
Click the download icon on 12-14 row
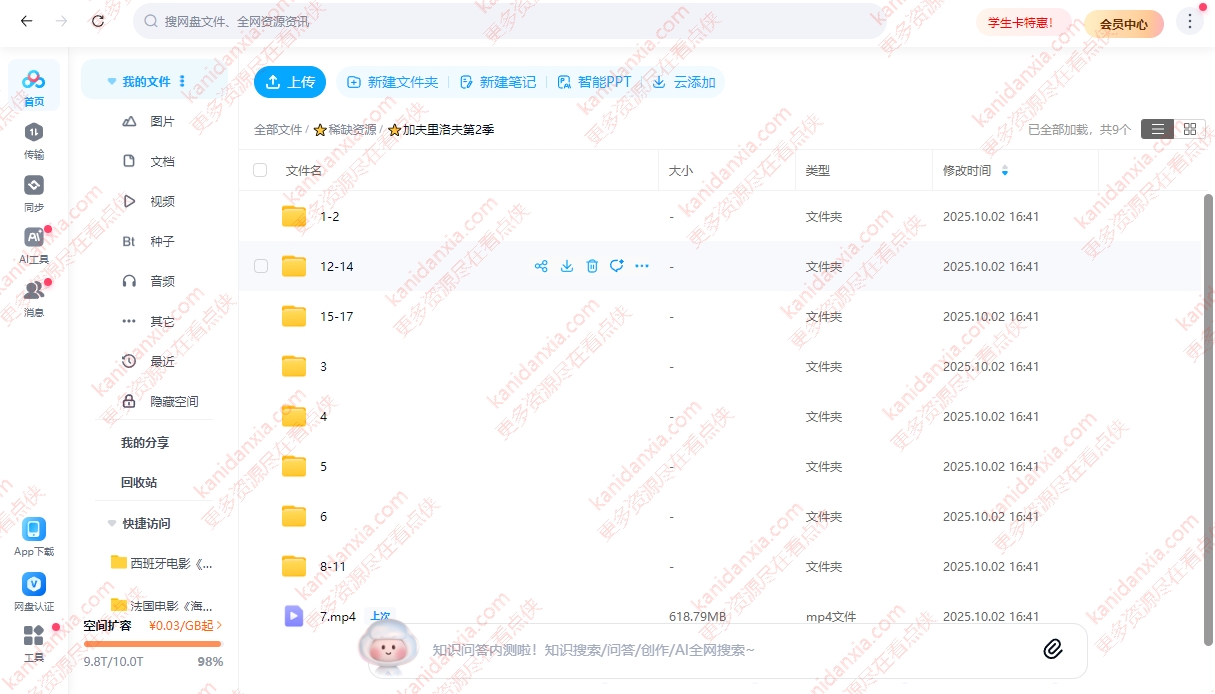pyautogui.click(x=567, y=266)
